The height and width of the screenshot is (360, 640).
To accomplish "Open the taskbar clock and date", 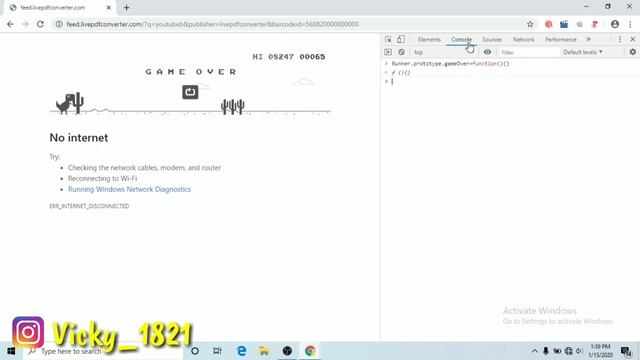I will click(600, 351).
